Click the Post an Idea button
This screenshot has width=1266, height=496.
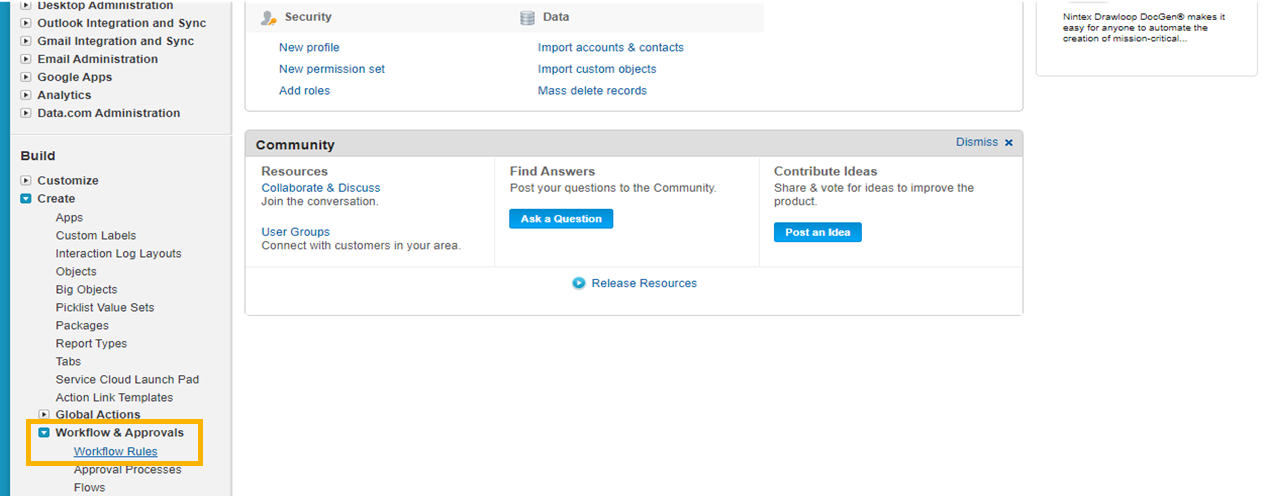(817, 232)
